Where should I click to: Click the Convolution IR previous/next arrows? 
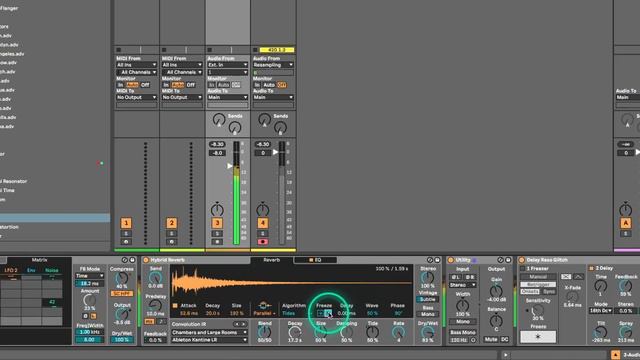(240, 324)
